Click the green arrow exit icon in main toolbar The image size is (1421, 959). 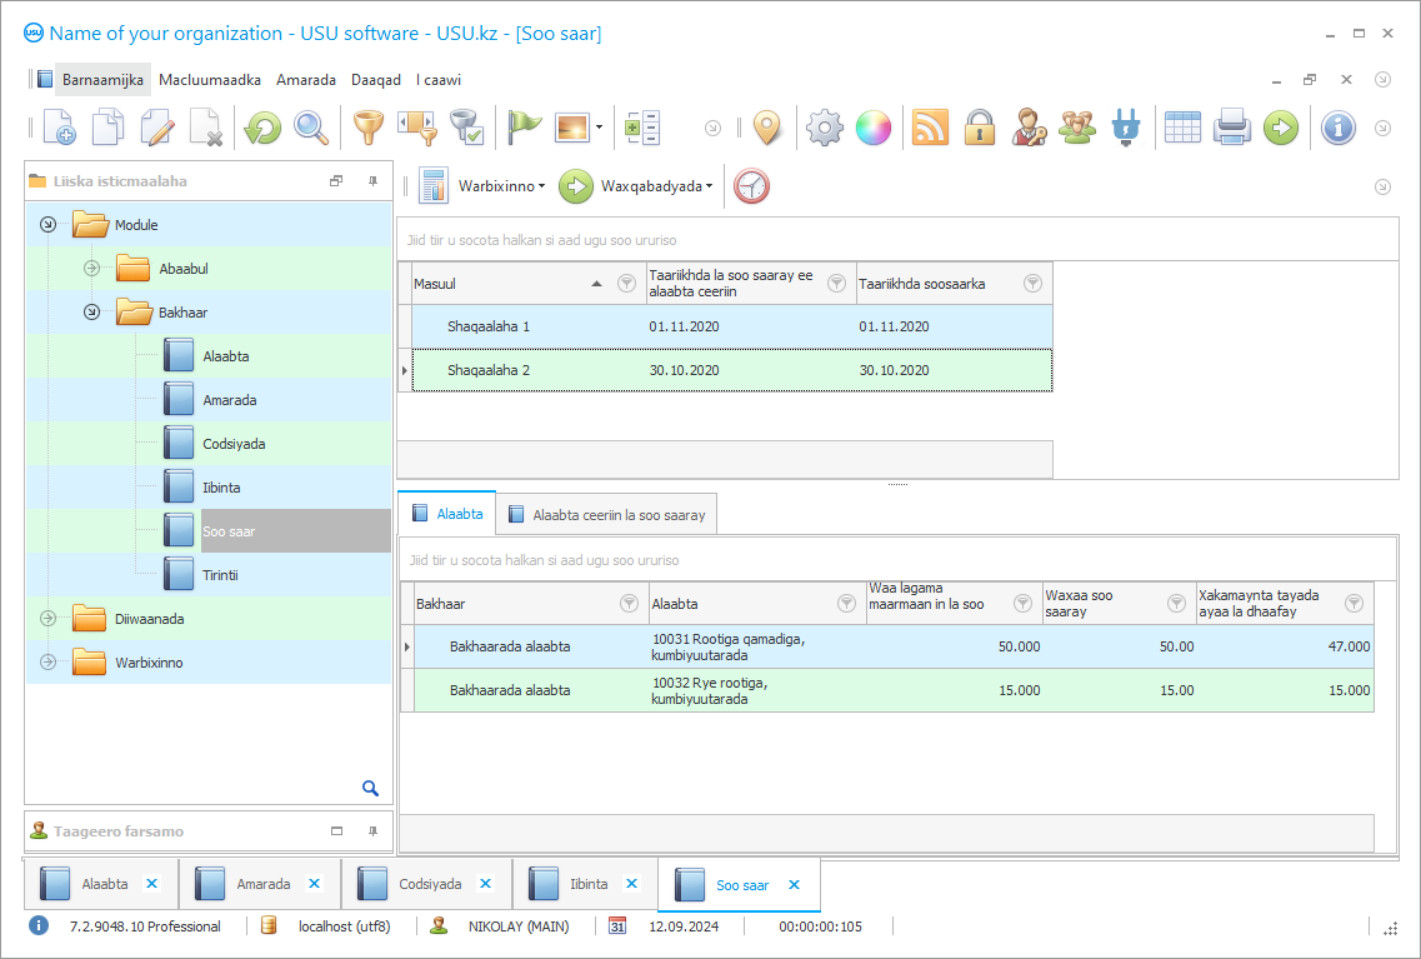tap(1281, 128)
